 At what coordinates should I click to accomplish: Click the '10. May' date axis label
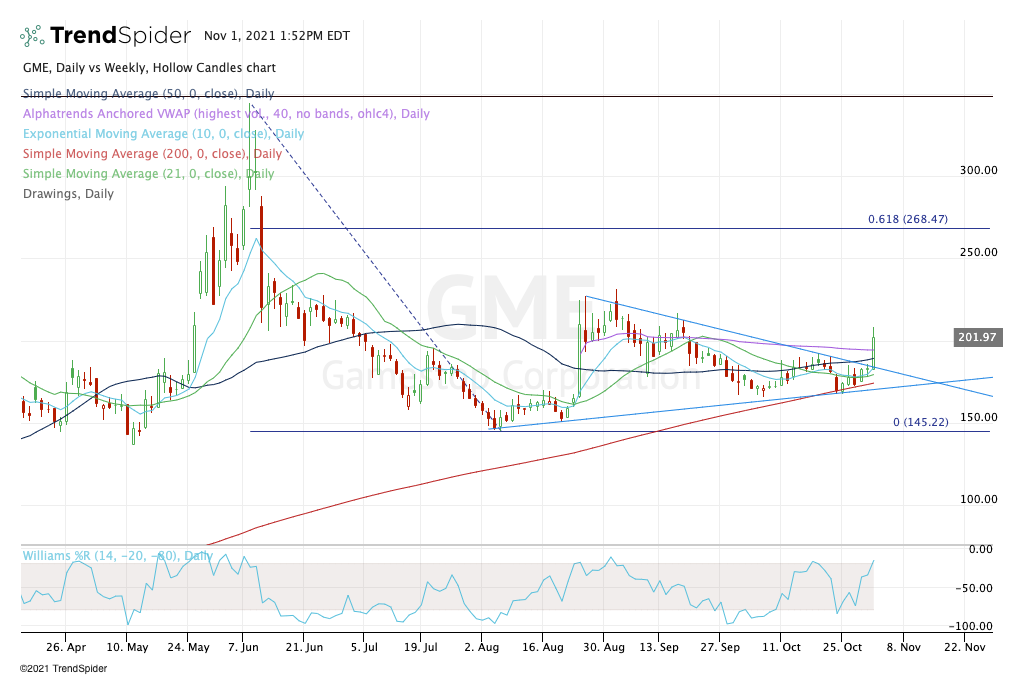tap(127, 647)
